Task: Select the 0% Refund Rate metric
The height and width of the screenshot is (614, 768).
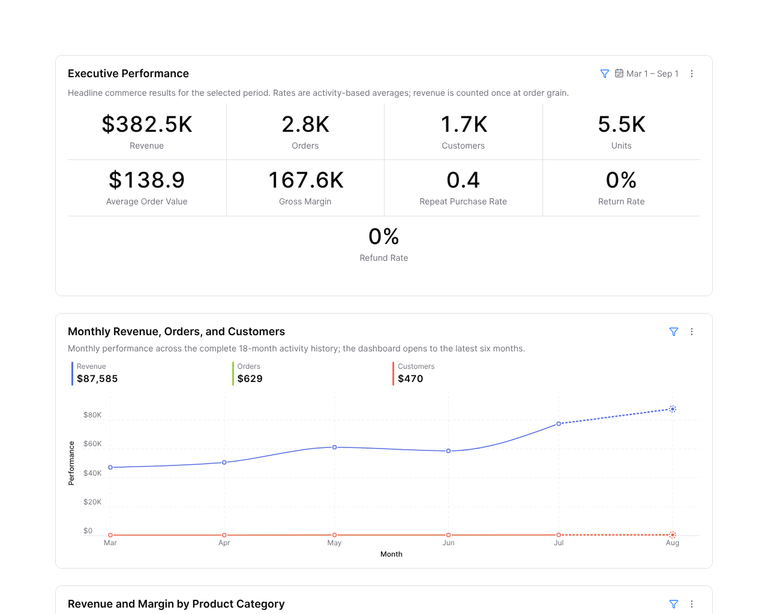Action: (384, 244)
